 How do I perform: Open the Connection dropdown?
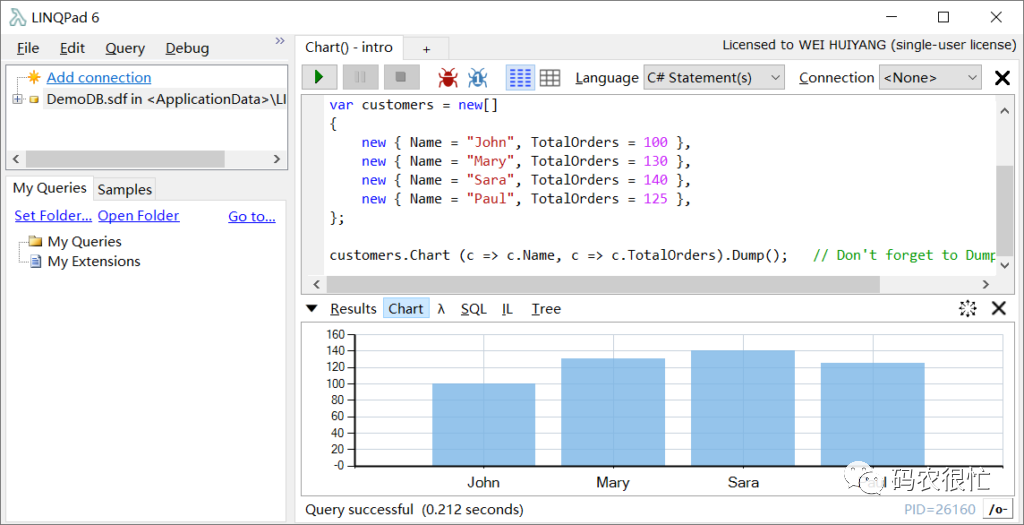(930, 78)
